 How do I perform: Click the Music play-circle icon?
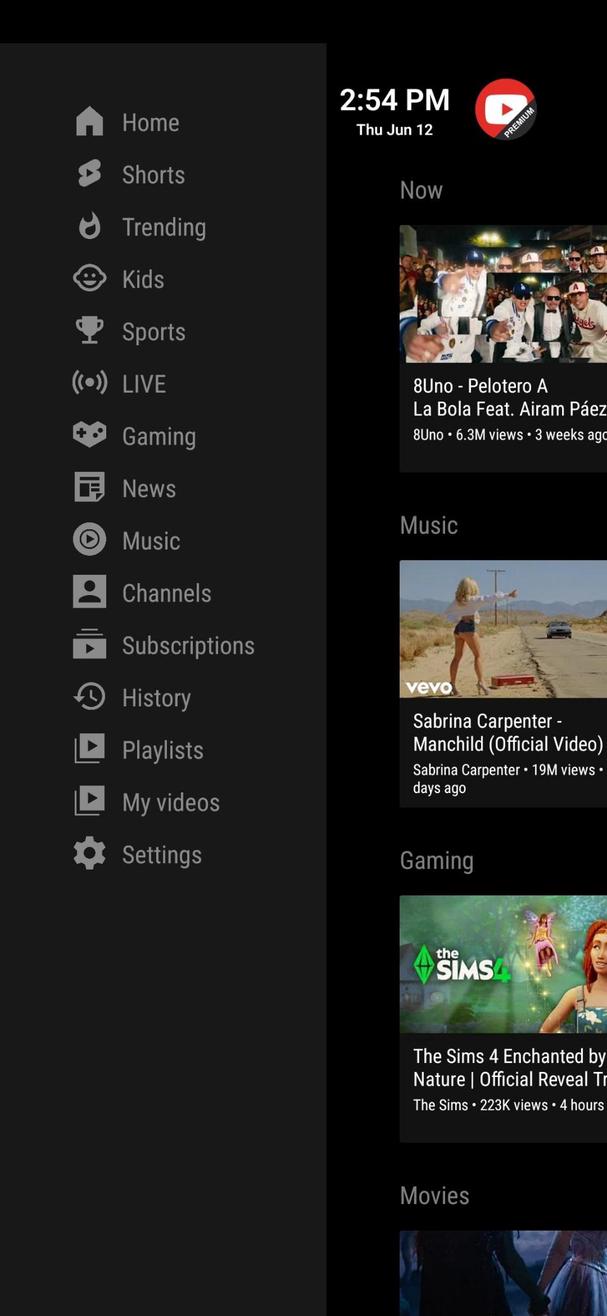[89, 540]
